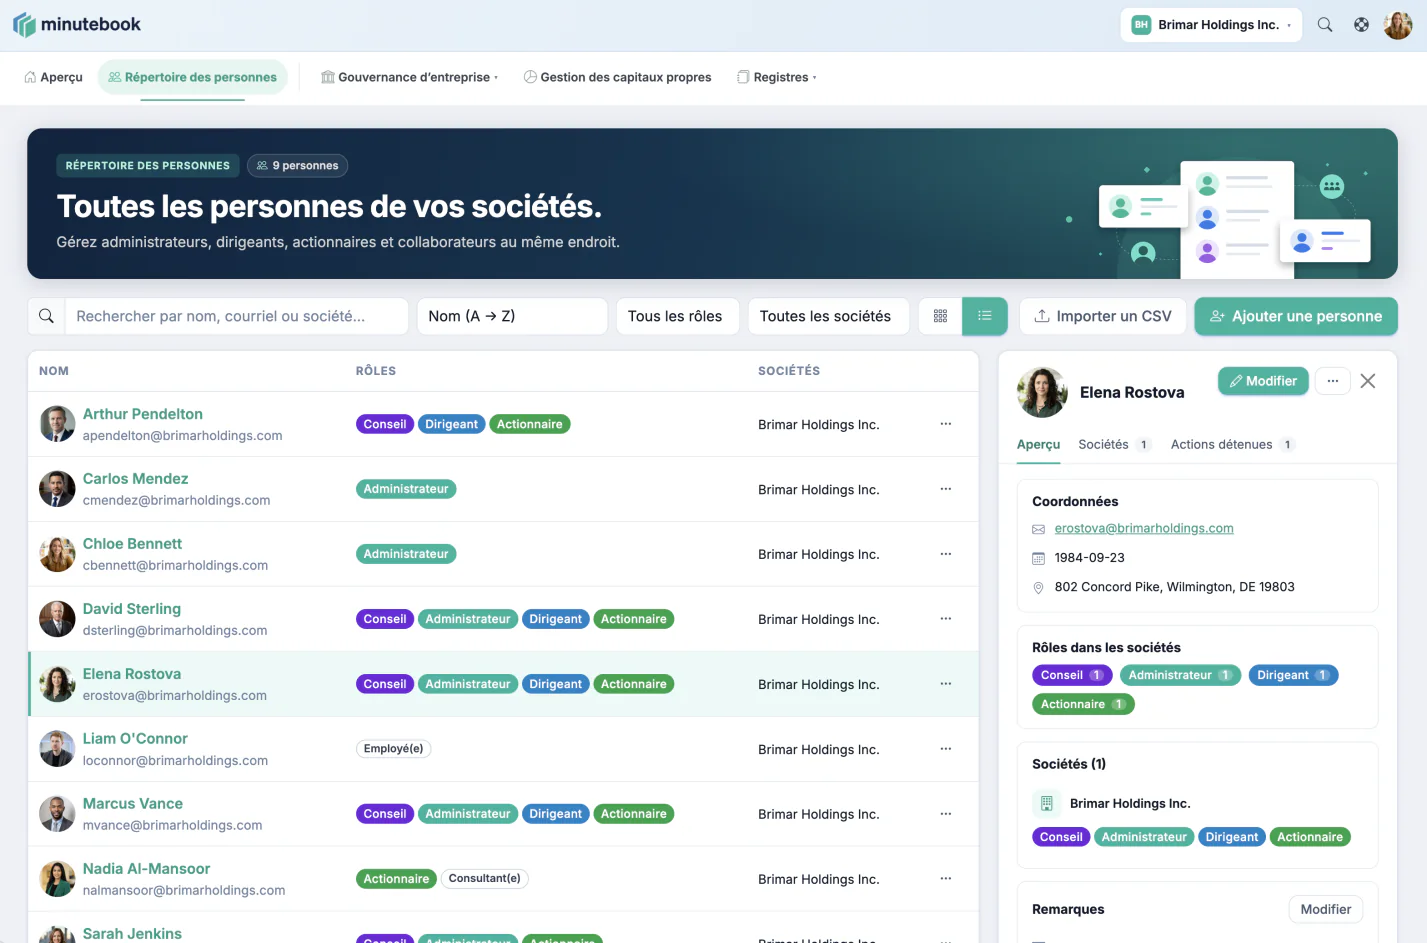Click Modifier button in Remarques section

coord(1325,909)
